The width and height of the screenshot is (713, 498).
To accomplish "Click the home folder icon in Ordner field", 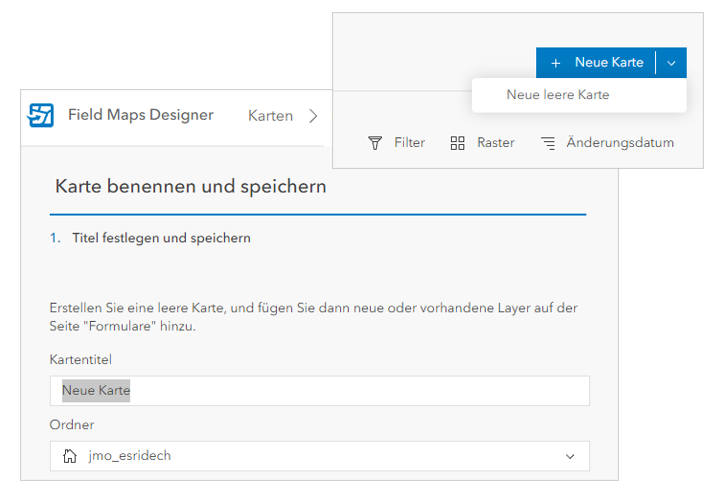I will coord(70,456).
